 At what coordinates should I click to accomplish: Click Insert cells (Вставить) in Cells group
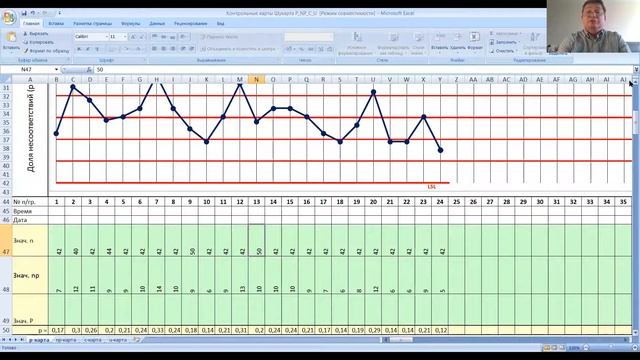click(x=440, y=42)
